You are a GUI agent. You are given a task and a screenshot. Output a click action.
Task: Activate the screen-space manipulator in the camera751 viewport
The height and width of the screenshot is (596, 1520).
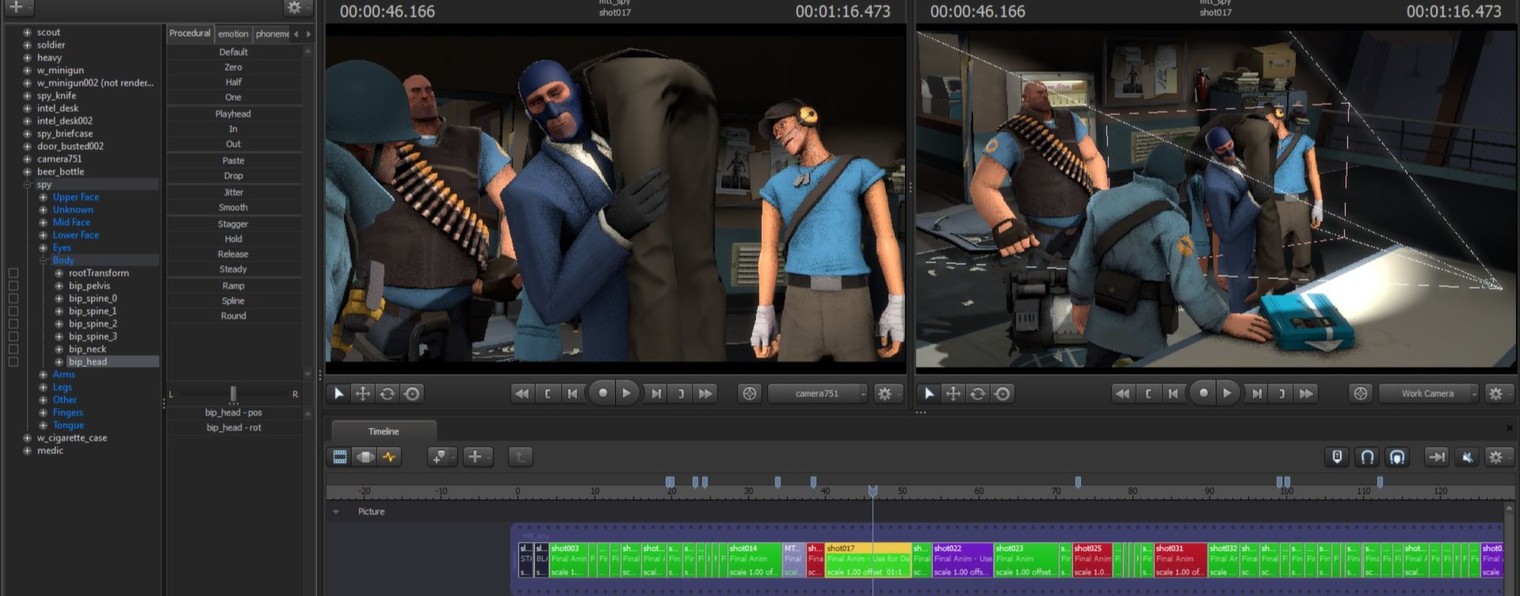click(x=411, y=394)
